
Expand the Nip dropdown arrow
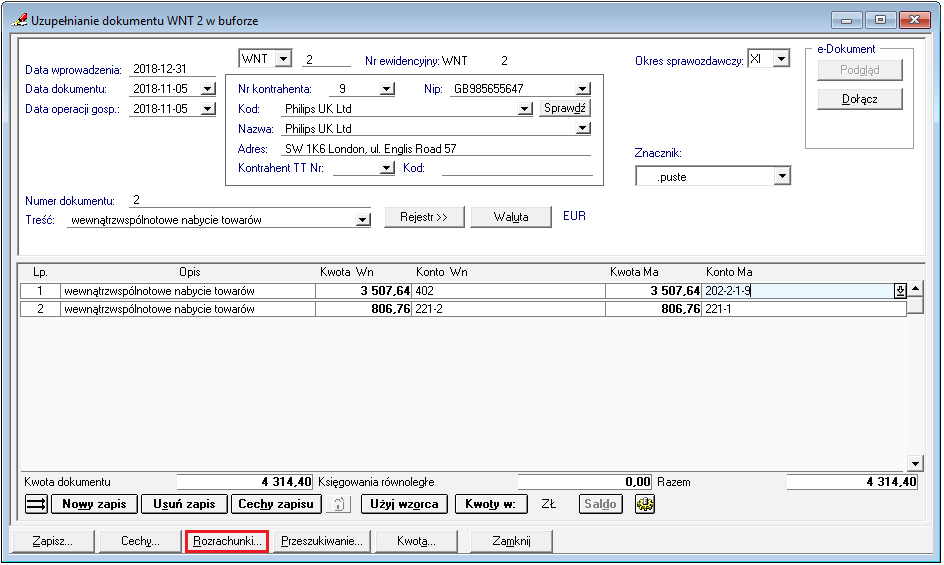coord(582,89)
